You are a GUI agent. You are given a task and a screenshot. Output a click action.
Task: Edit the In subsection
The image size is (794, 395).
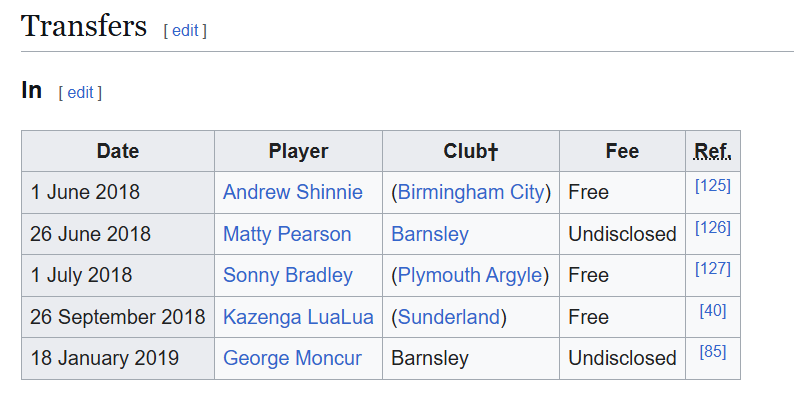click(81, 93)
